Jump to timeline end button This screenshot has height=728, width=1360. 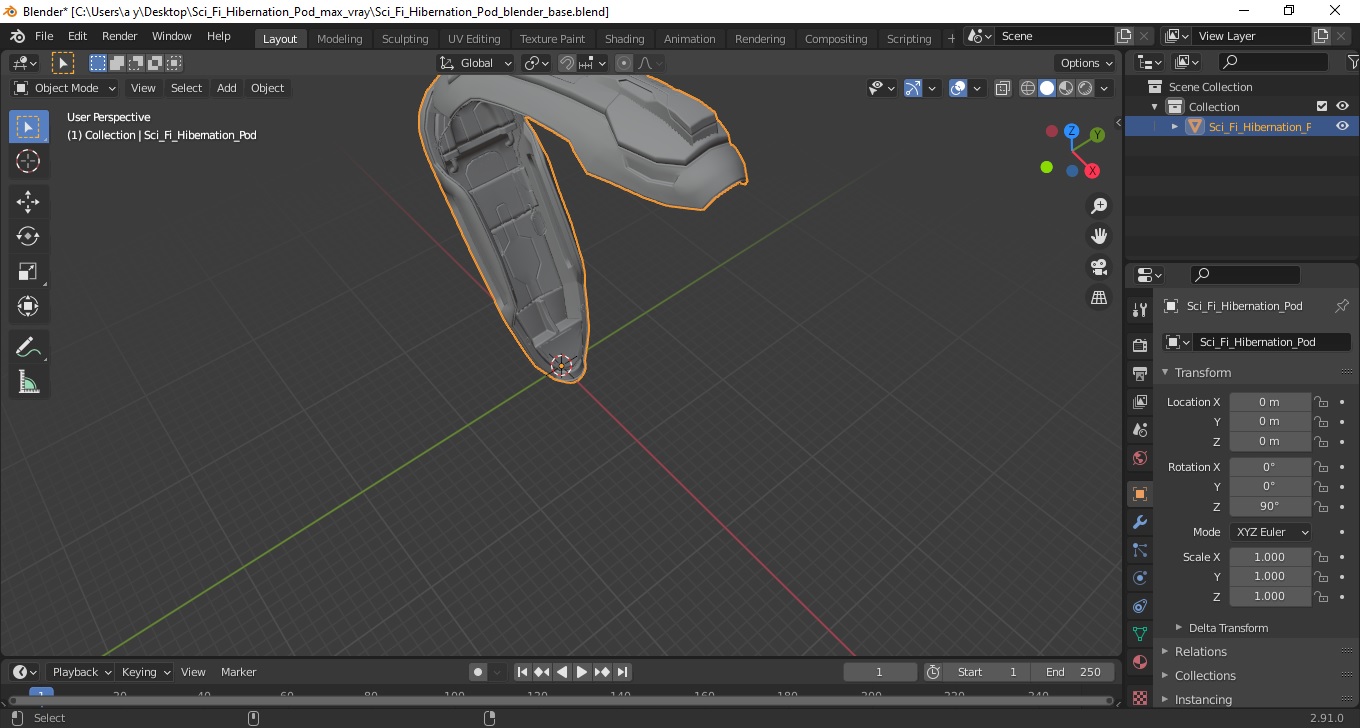pos(622,672)
